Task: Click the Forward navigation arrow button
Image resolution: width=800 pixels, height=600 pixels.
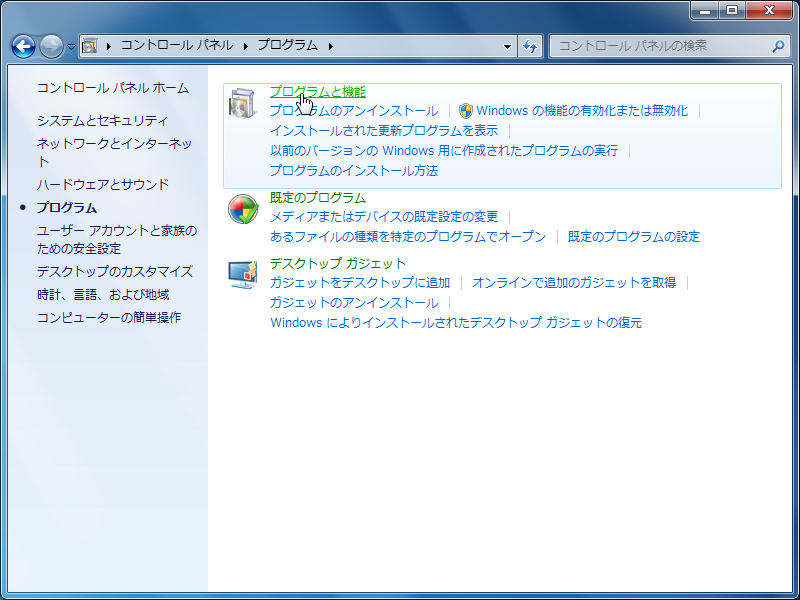Action: pyautogui.click(x=52, y=46)
